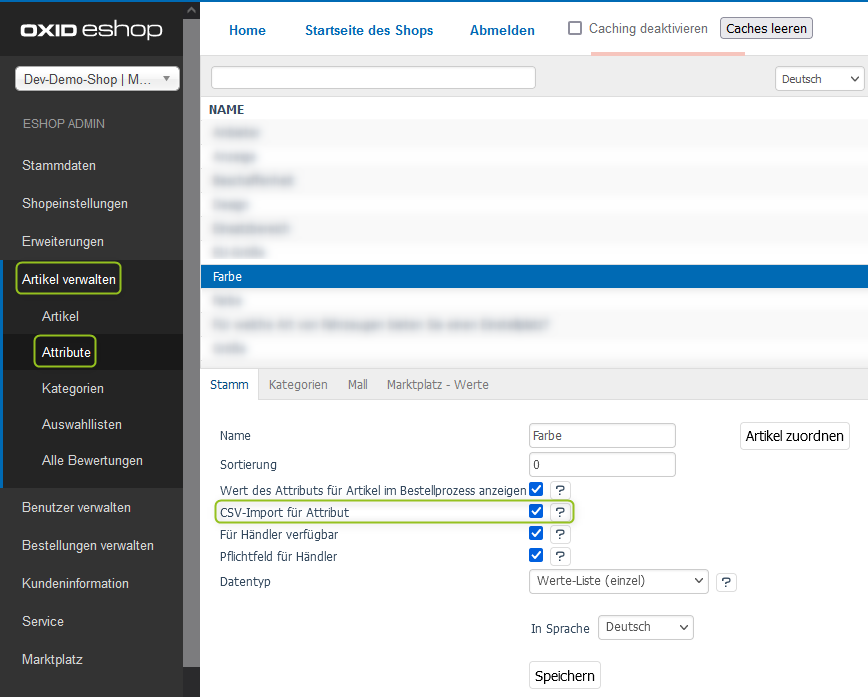Click Artikel zuordnen button

point(794,436)
